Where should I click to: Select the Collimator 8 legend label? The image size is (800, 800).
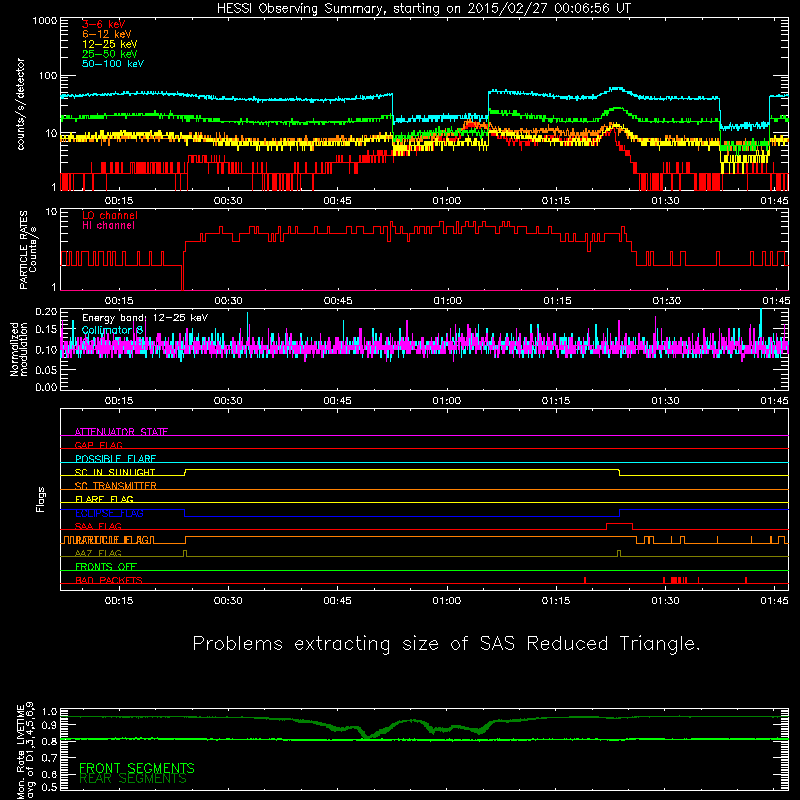coord(112,330)
